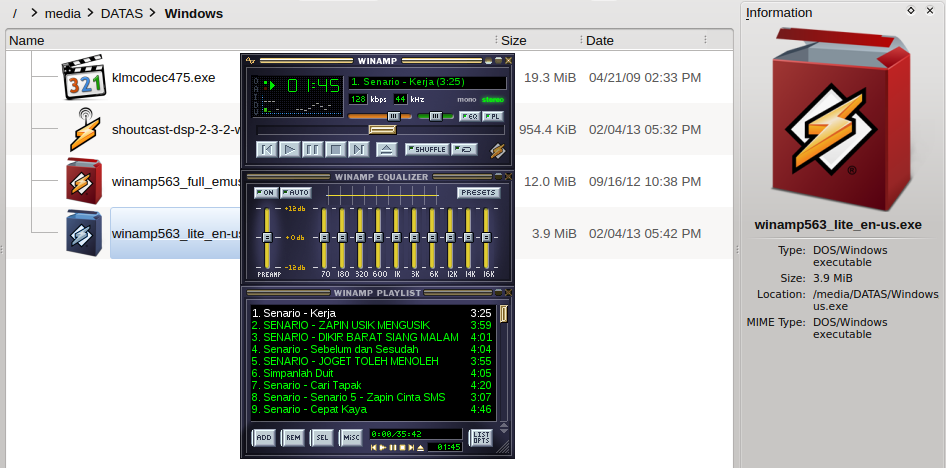
Task: Click mini previous button in playlist window
Action: pos(374,447)
